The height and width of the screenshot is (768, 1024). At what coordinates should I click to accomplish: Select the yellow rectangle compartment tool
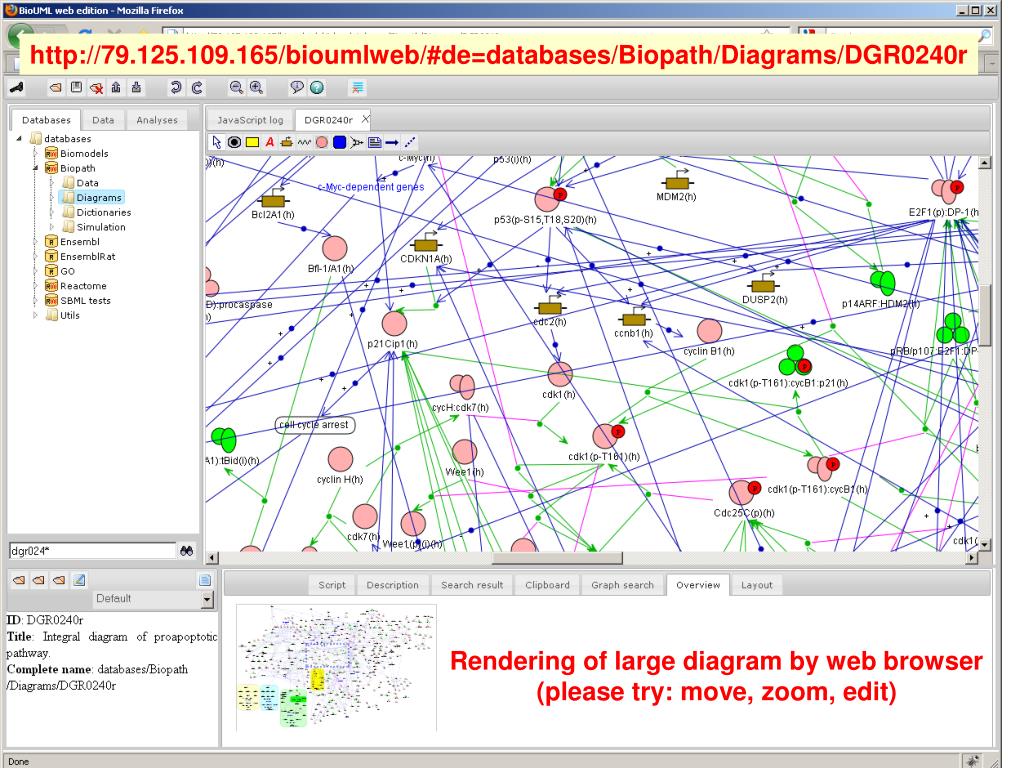pos(252,142)
